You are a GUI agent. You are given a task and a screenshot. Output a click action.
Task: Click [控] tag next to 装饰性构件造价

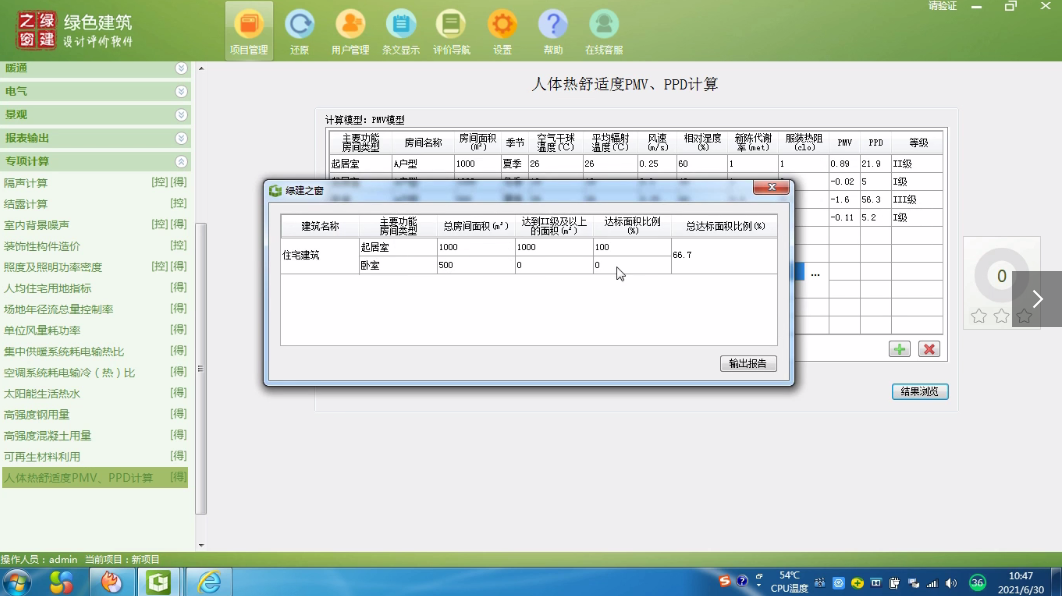click(179, 245)
